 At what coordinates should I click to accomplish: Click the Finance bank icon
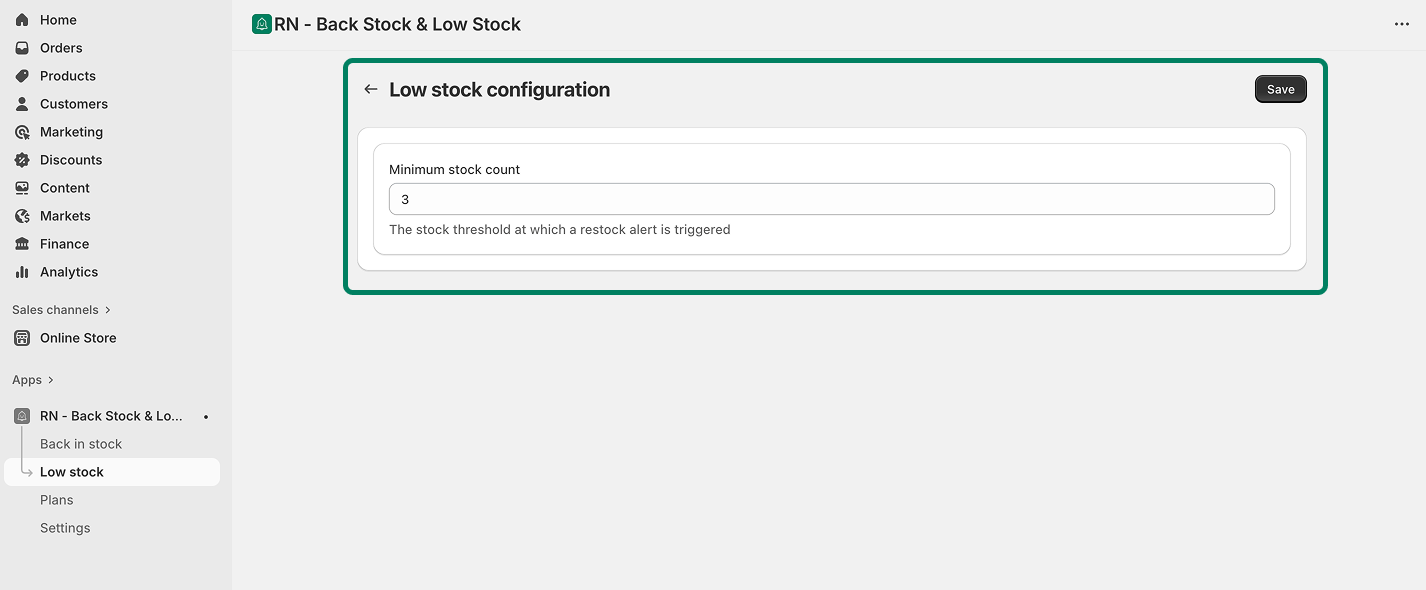tap(22, 244)
